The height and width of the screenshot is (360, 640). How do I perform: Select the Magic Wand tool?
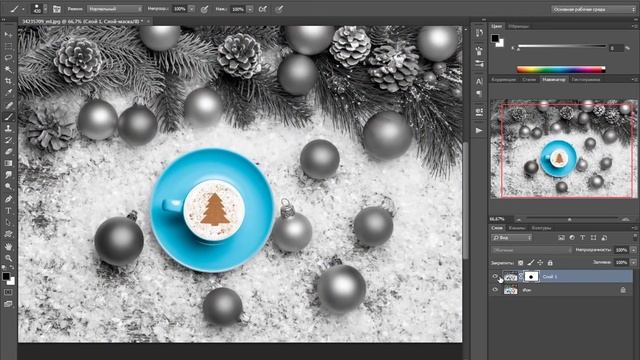click(x=8, y=69)
